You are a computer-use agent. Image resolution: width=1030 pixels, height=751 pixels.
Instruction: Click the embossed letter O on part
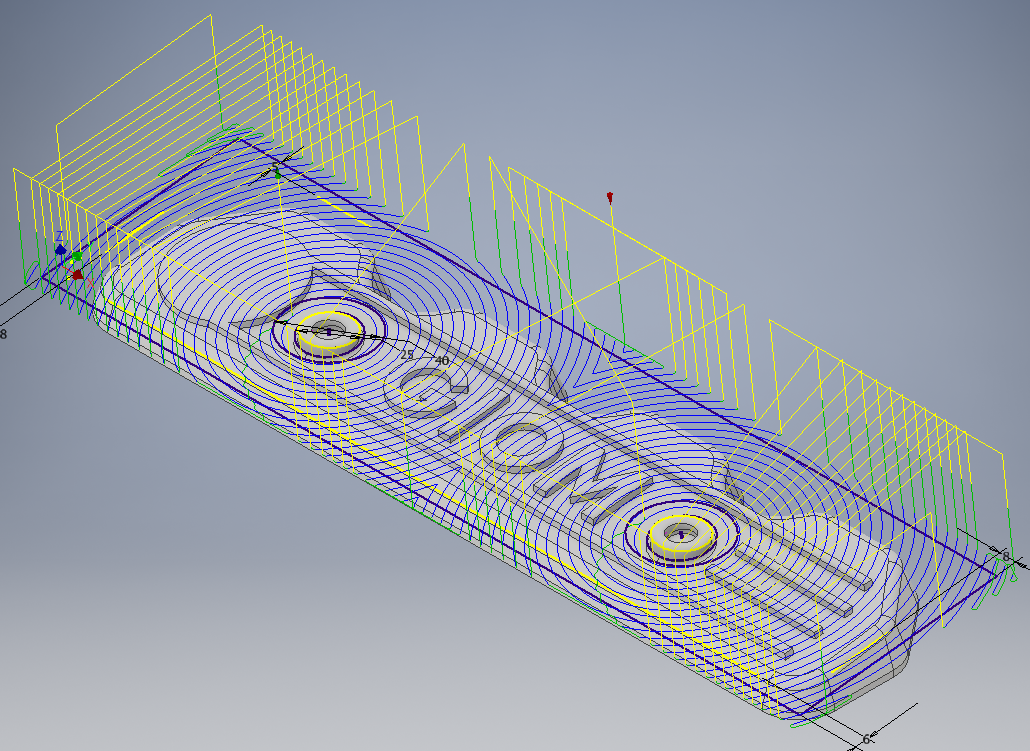(x=517, y=446)
